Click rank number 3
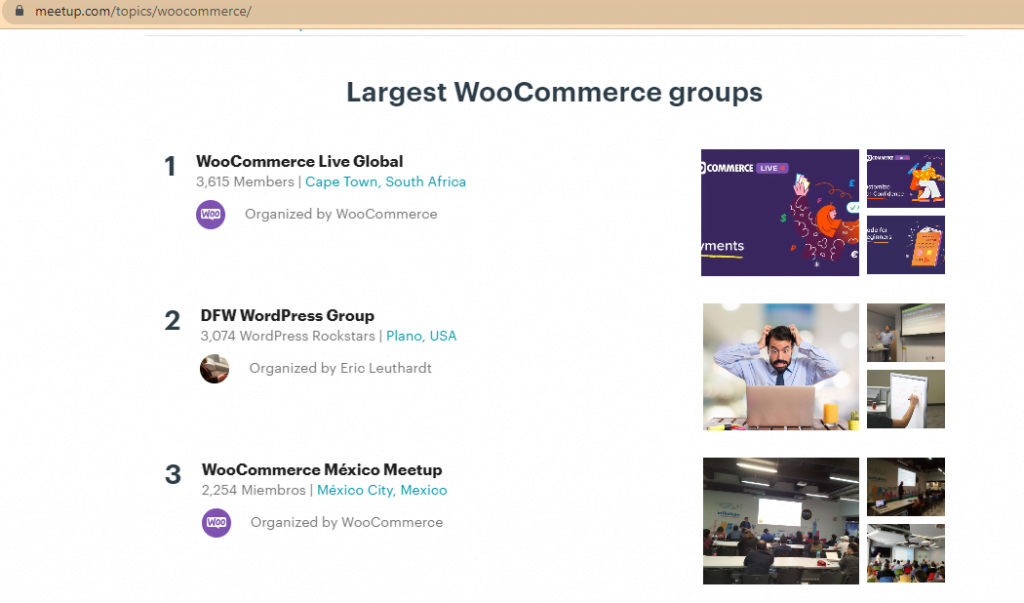 pos(173,475)
